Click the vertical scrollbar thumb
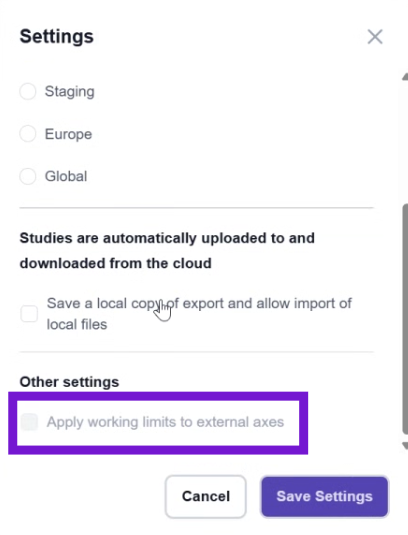 pos(405,319)
